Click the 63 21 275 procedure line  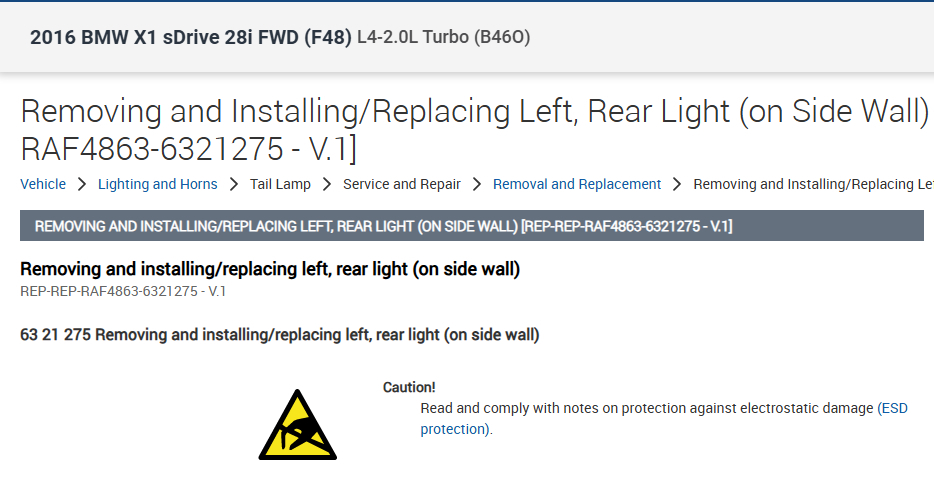(x=280, y=335)
